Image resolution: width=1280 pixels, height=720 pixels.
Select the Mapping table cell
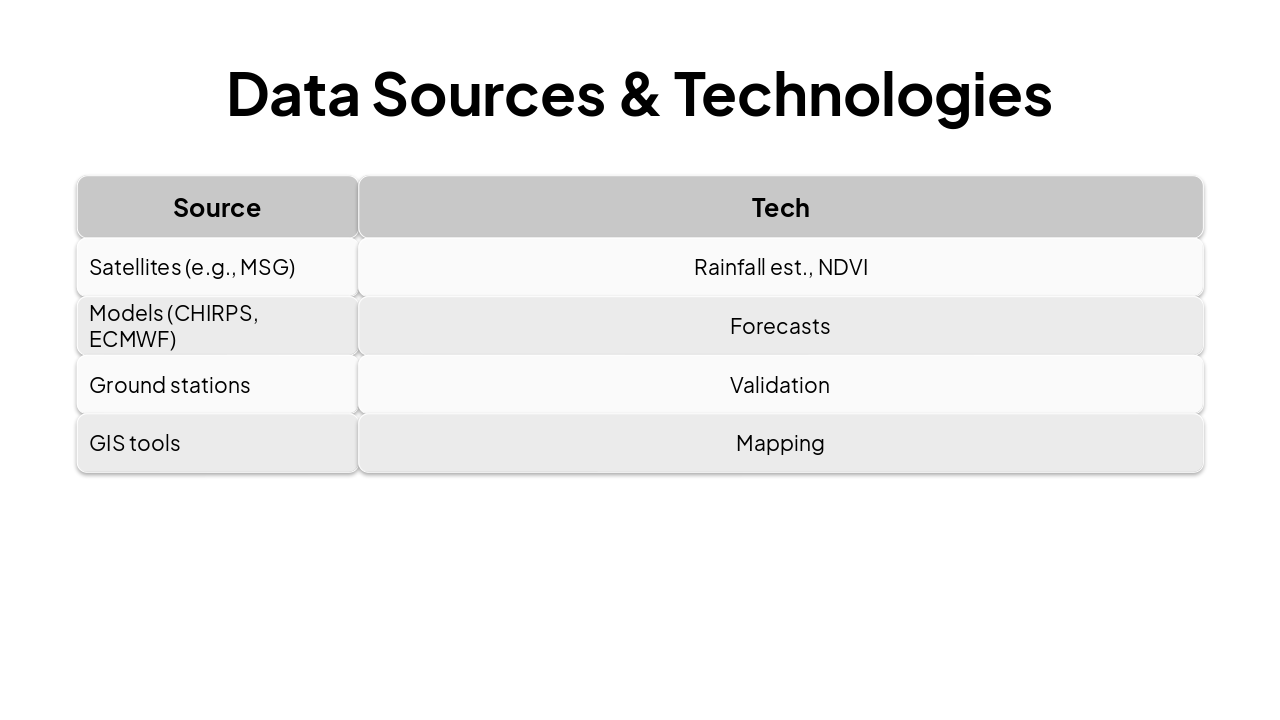[x=780, y=443]
